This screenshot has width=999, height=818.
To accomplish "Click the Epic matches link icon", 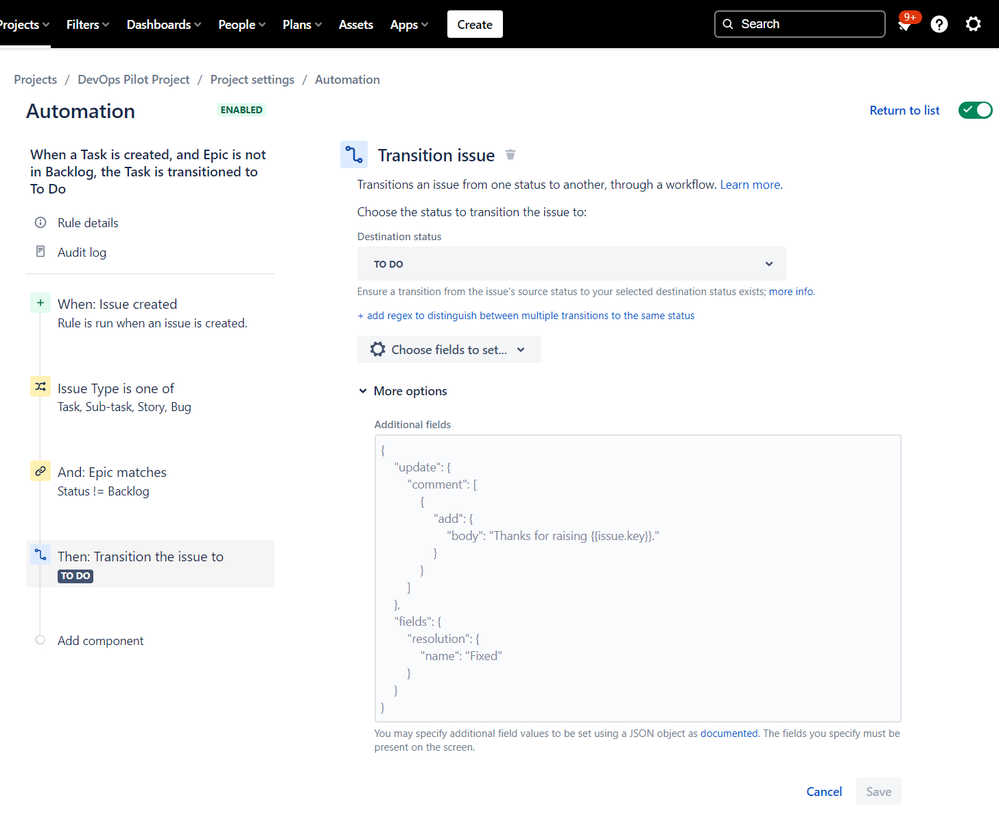I will 40,471.
